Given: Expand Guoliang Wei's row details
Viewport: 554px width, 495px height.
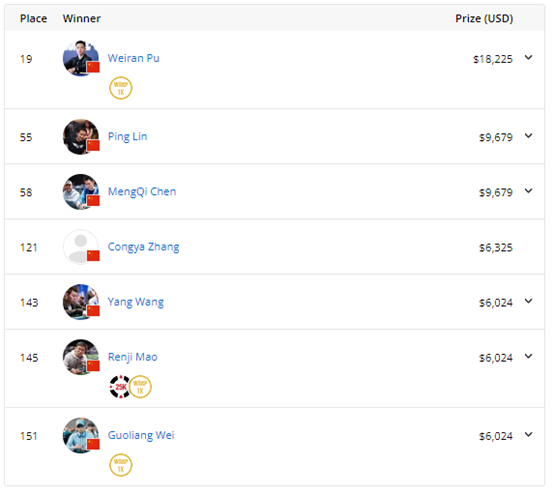Looking at the screenshot, I should click(x=528, y=435).
